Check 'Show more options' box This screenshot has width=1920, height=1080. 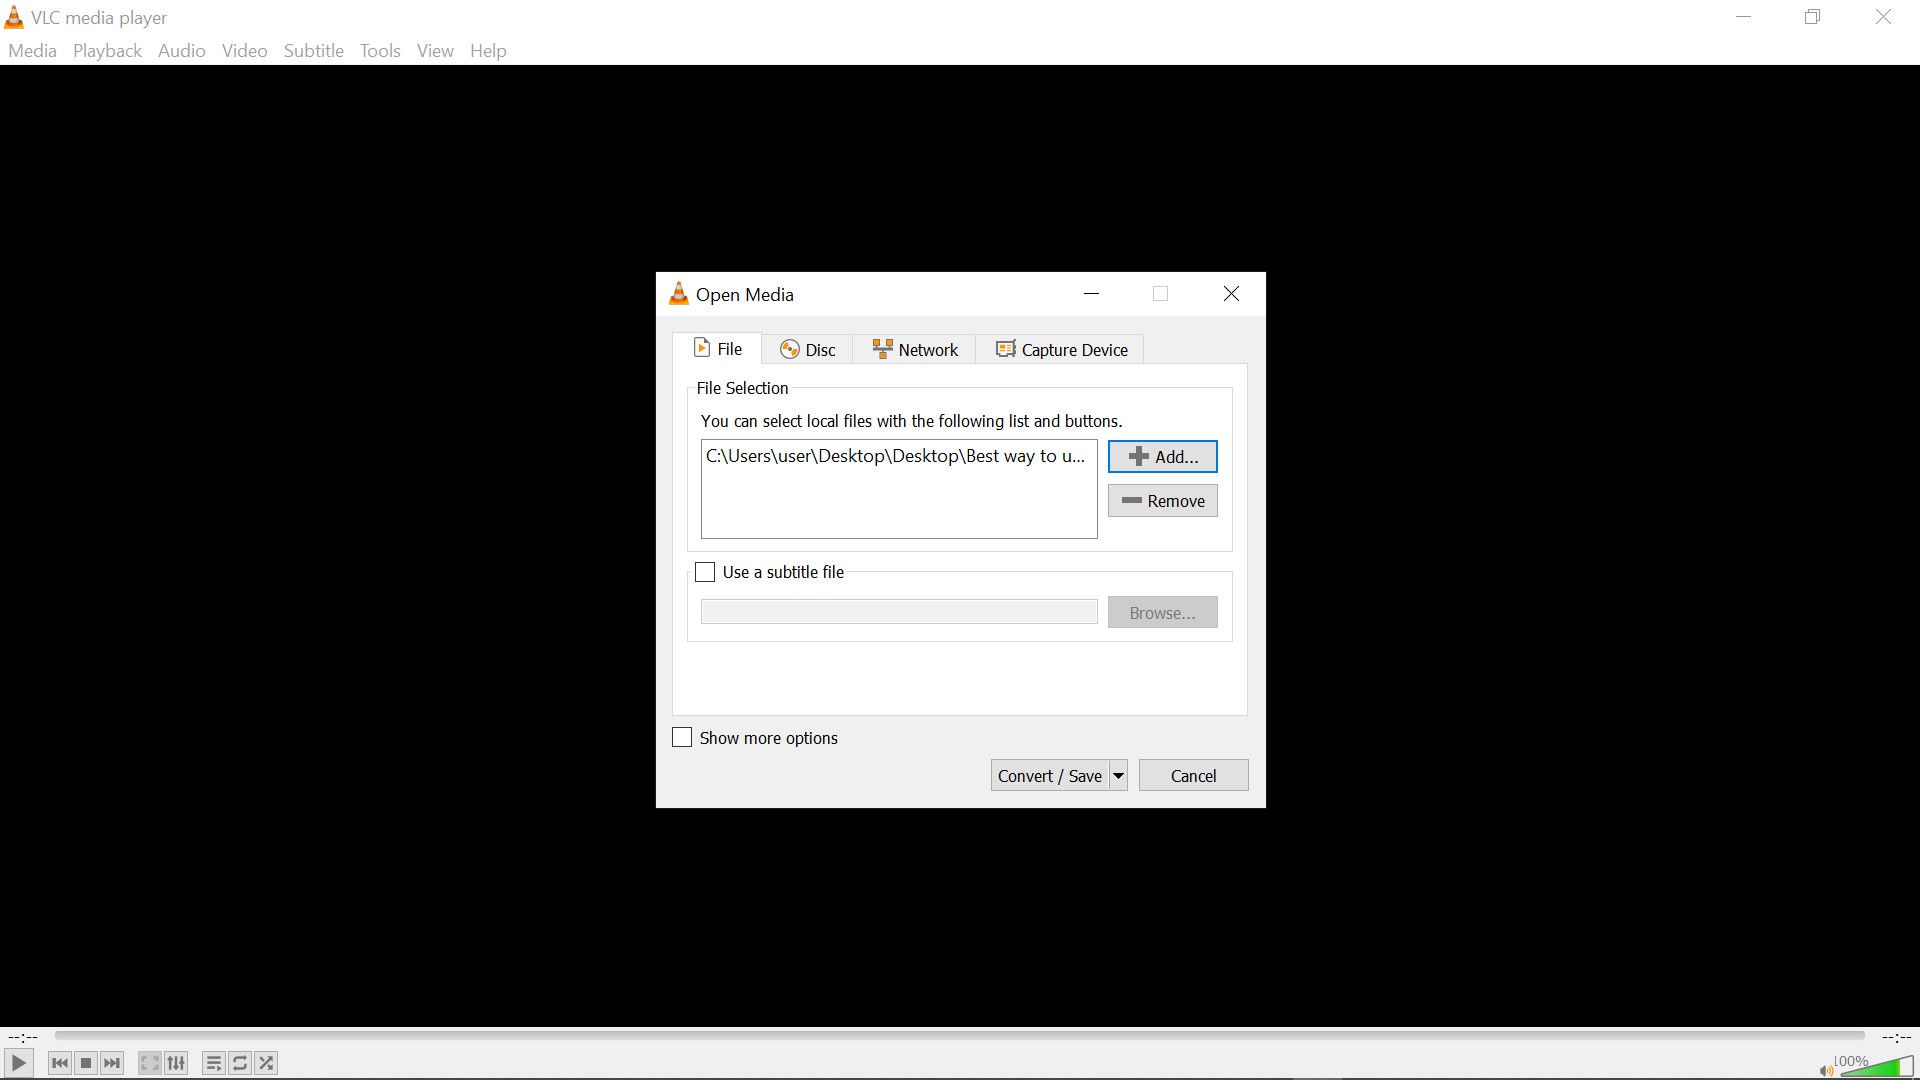(682, 738)
